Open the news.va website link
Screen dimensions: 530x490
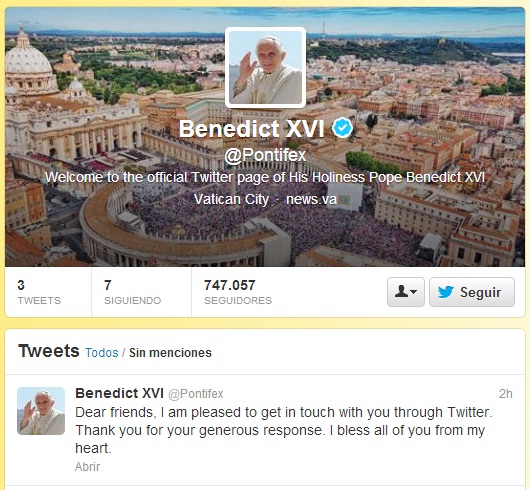pyautogui.click(x=311, y=199)
